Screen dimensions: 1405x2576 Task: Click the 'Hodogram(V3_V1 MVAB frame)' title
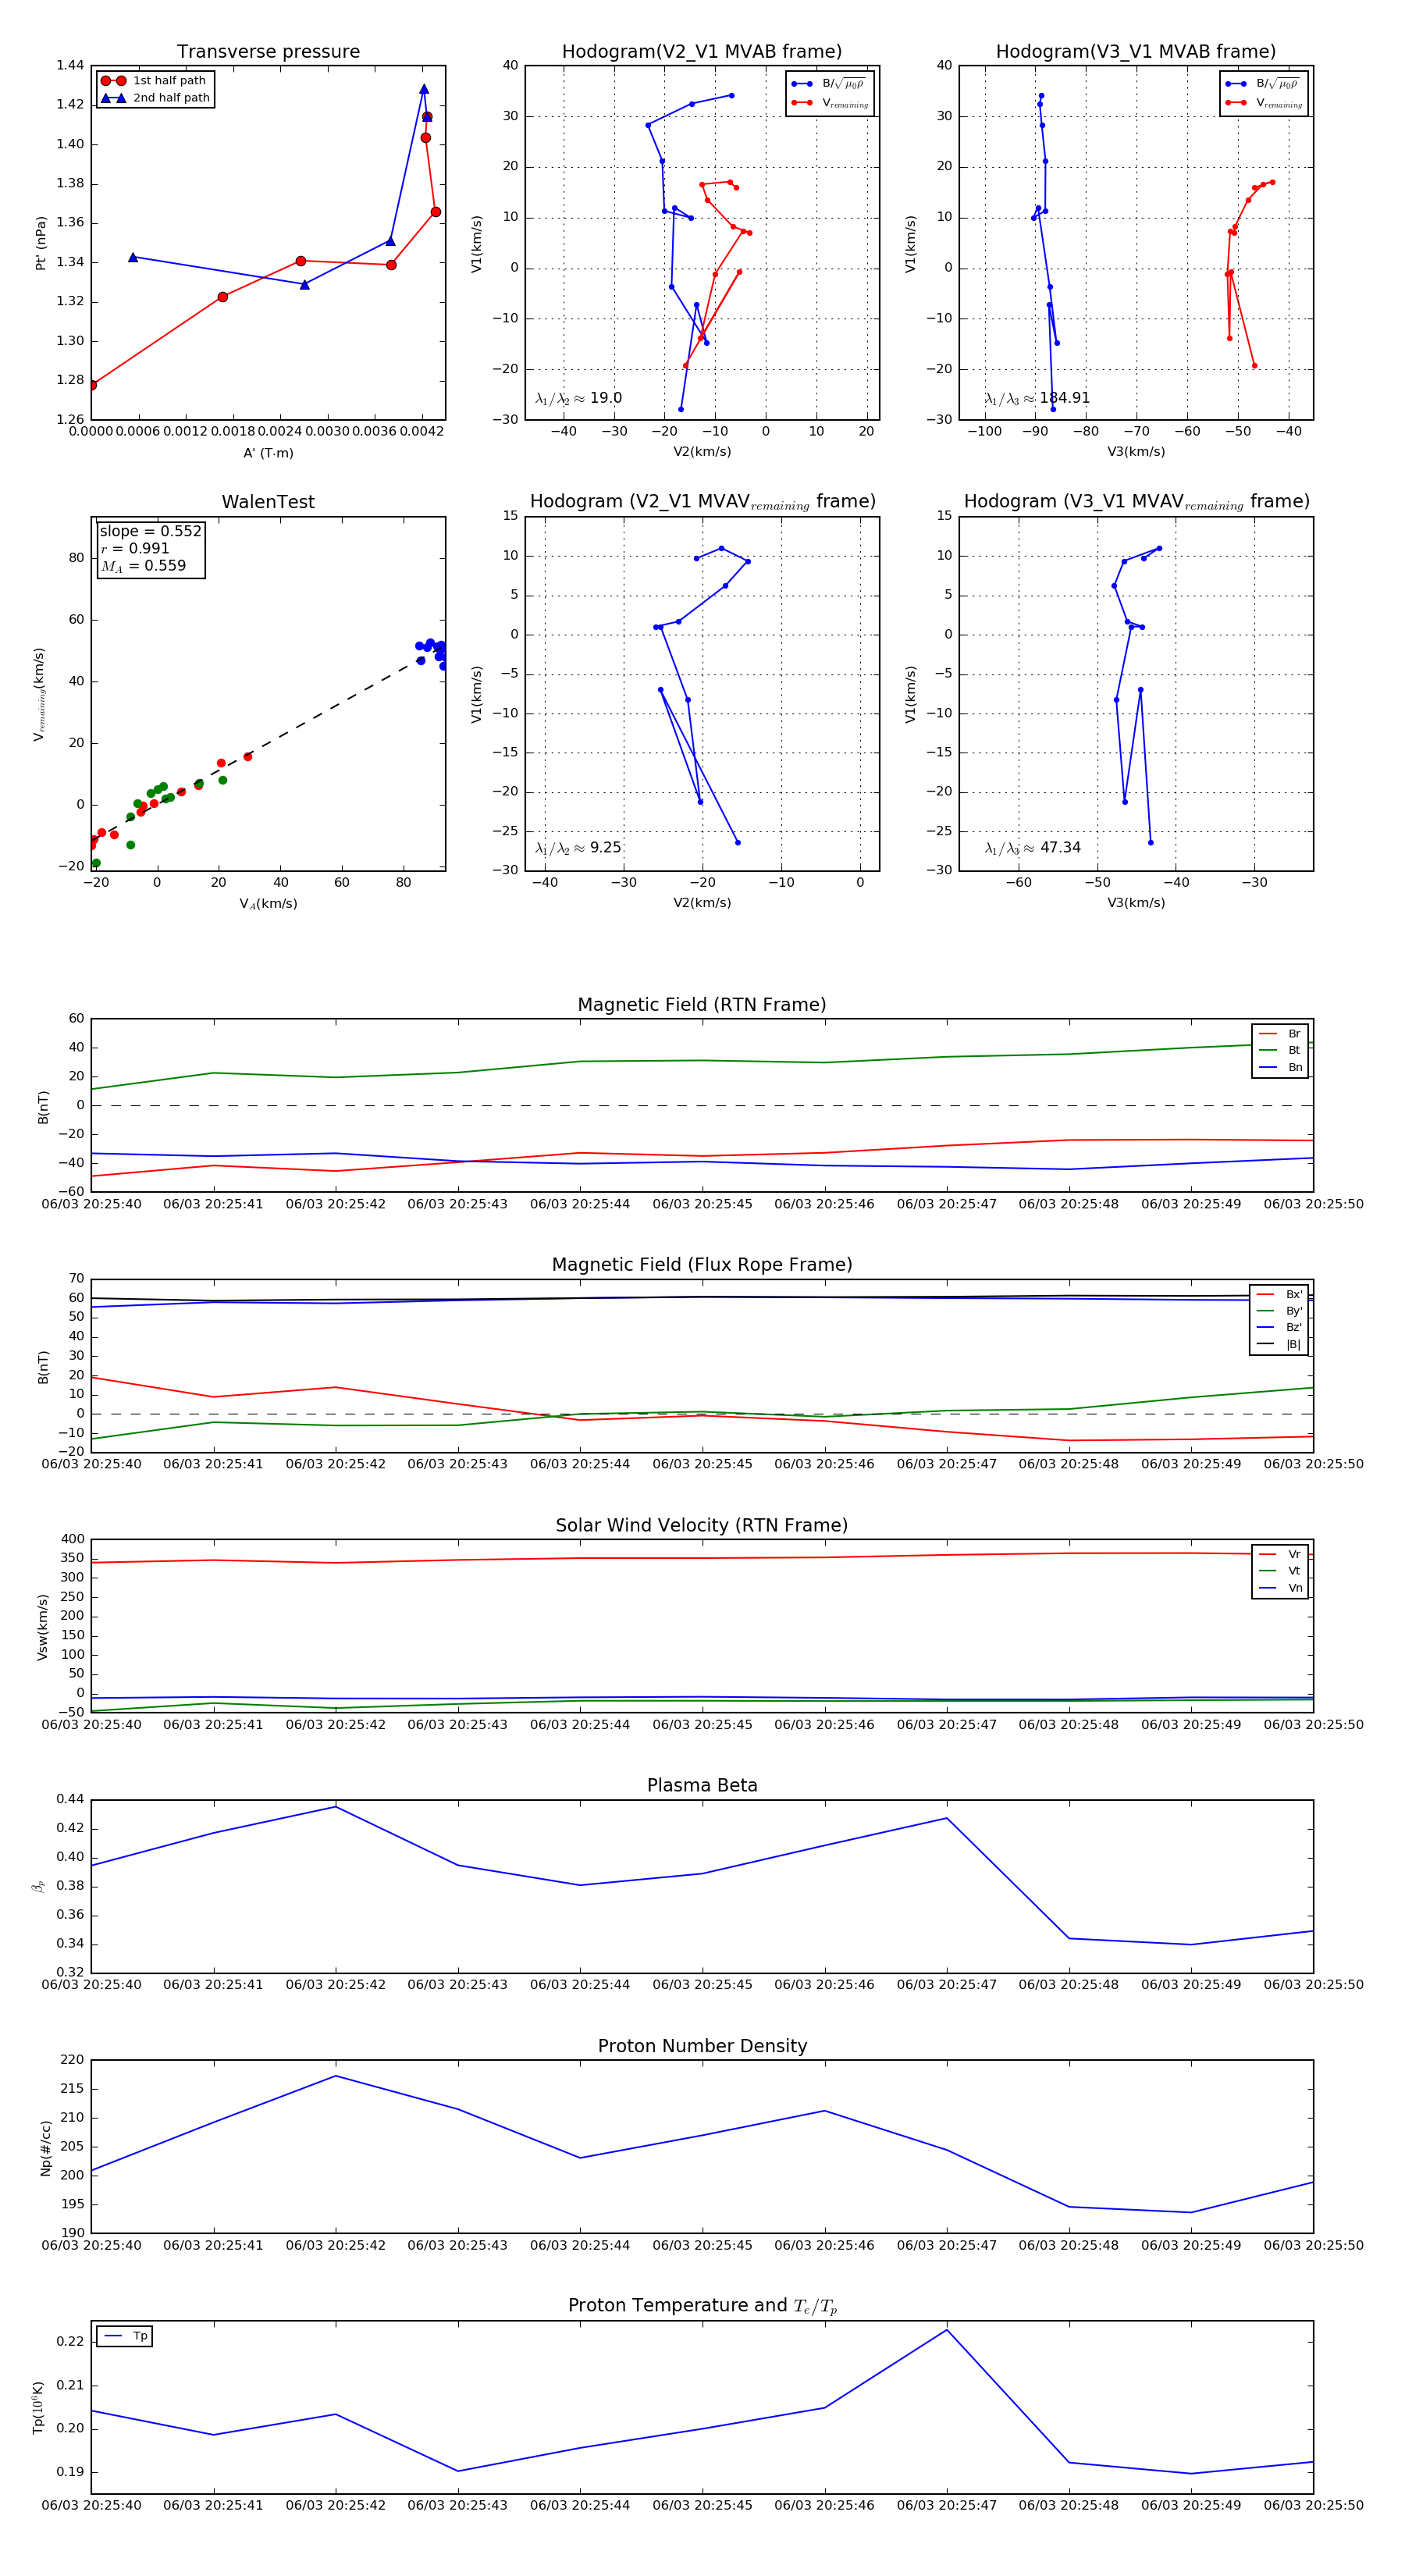(1136, 52)
